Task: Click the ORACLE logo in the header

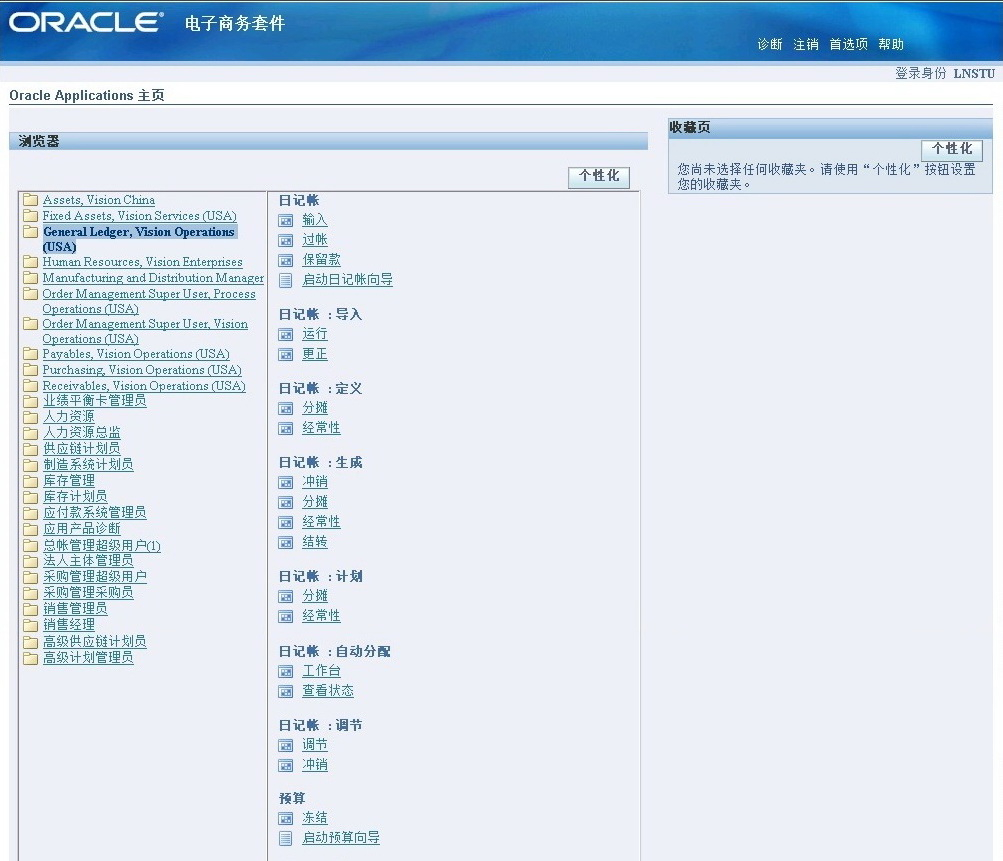Action: [x=86, y=22]
